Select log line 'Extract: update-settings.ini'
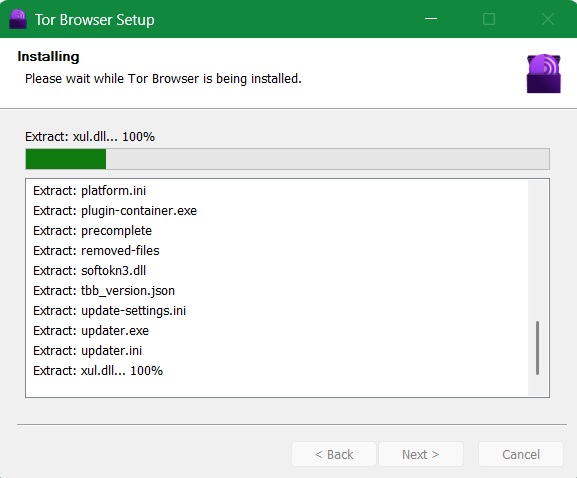The height and width of the screenshot is (478, 577). pyautogui.click(x=109, y=311)
